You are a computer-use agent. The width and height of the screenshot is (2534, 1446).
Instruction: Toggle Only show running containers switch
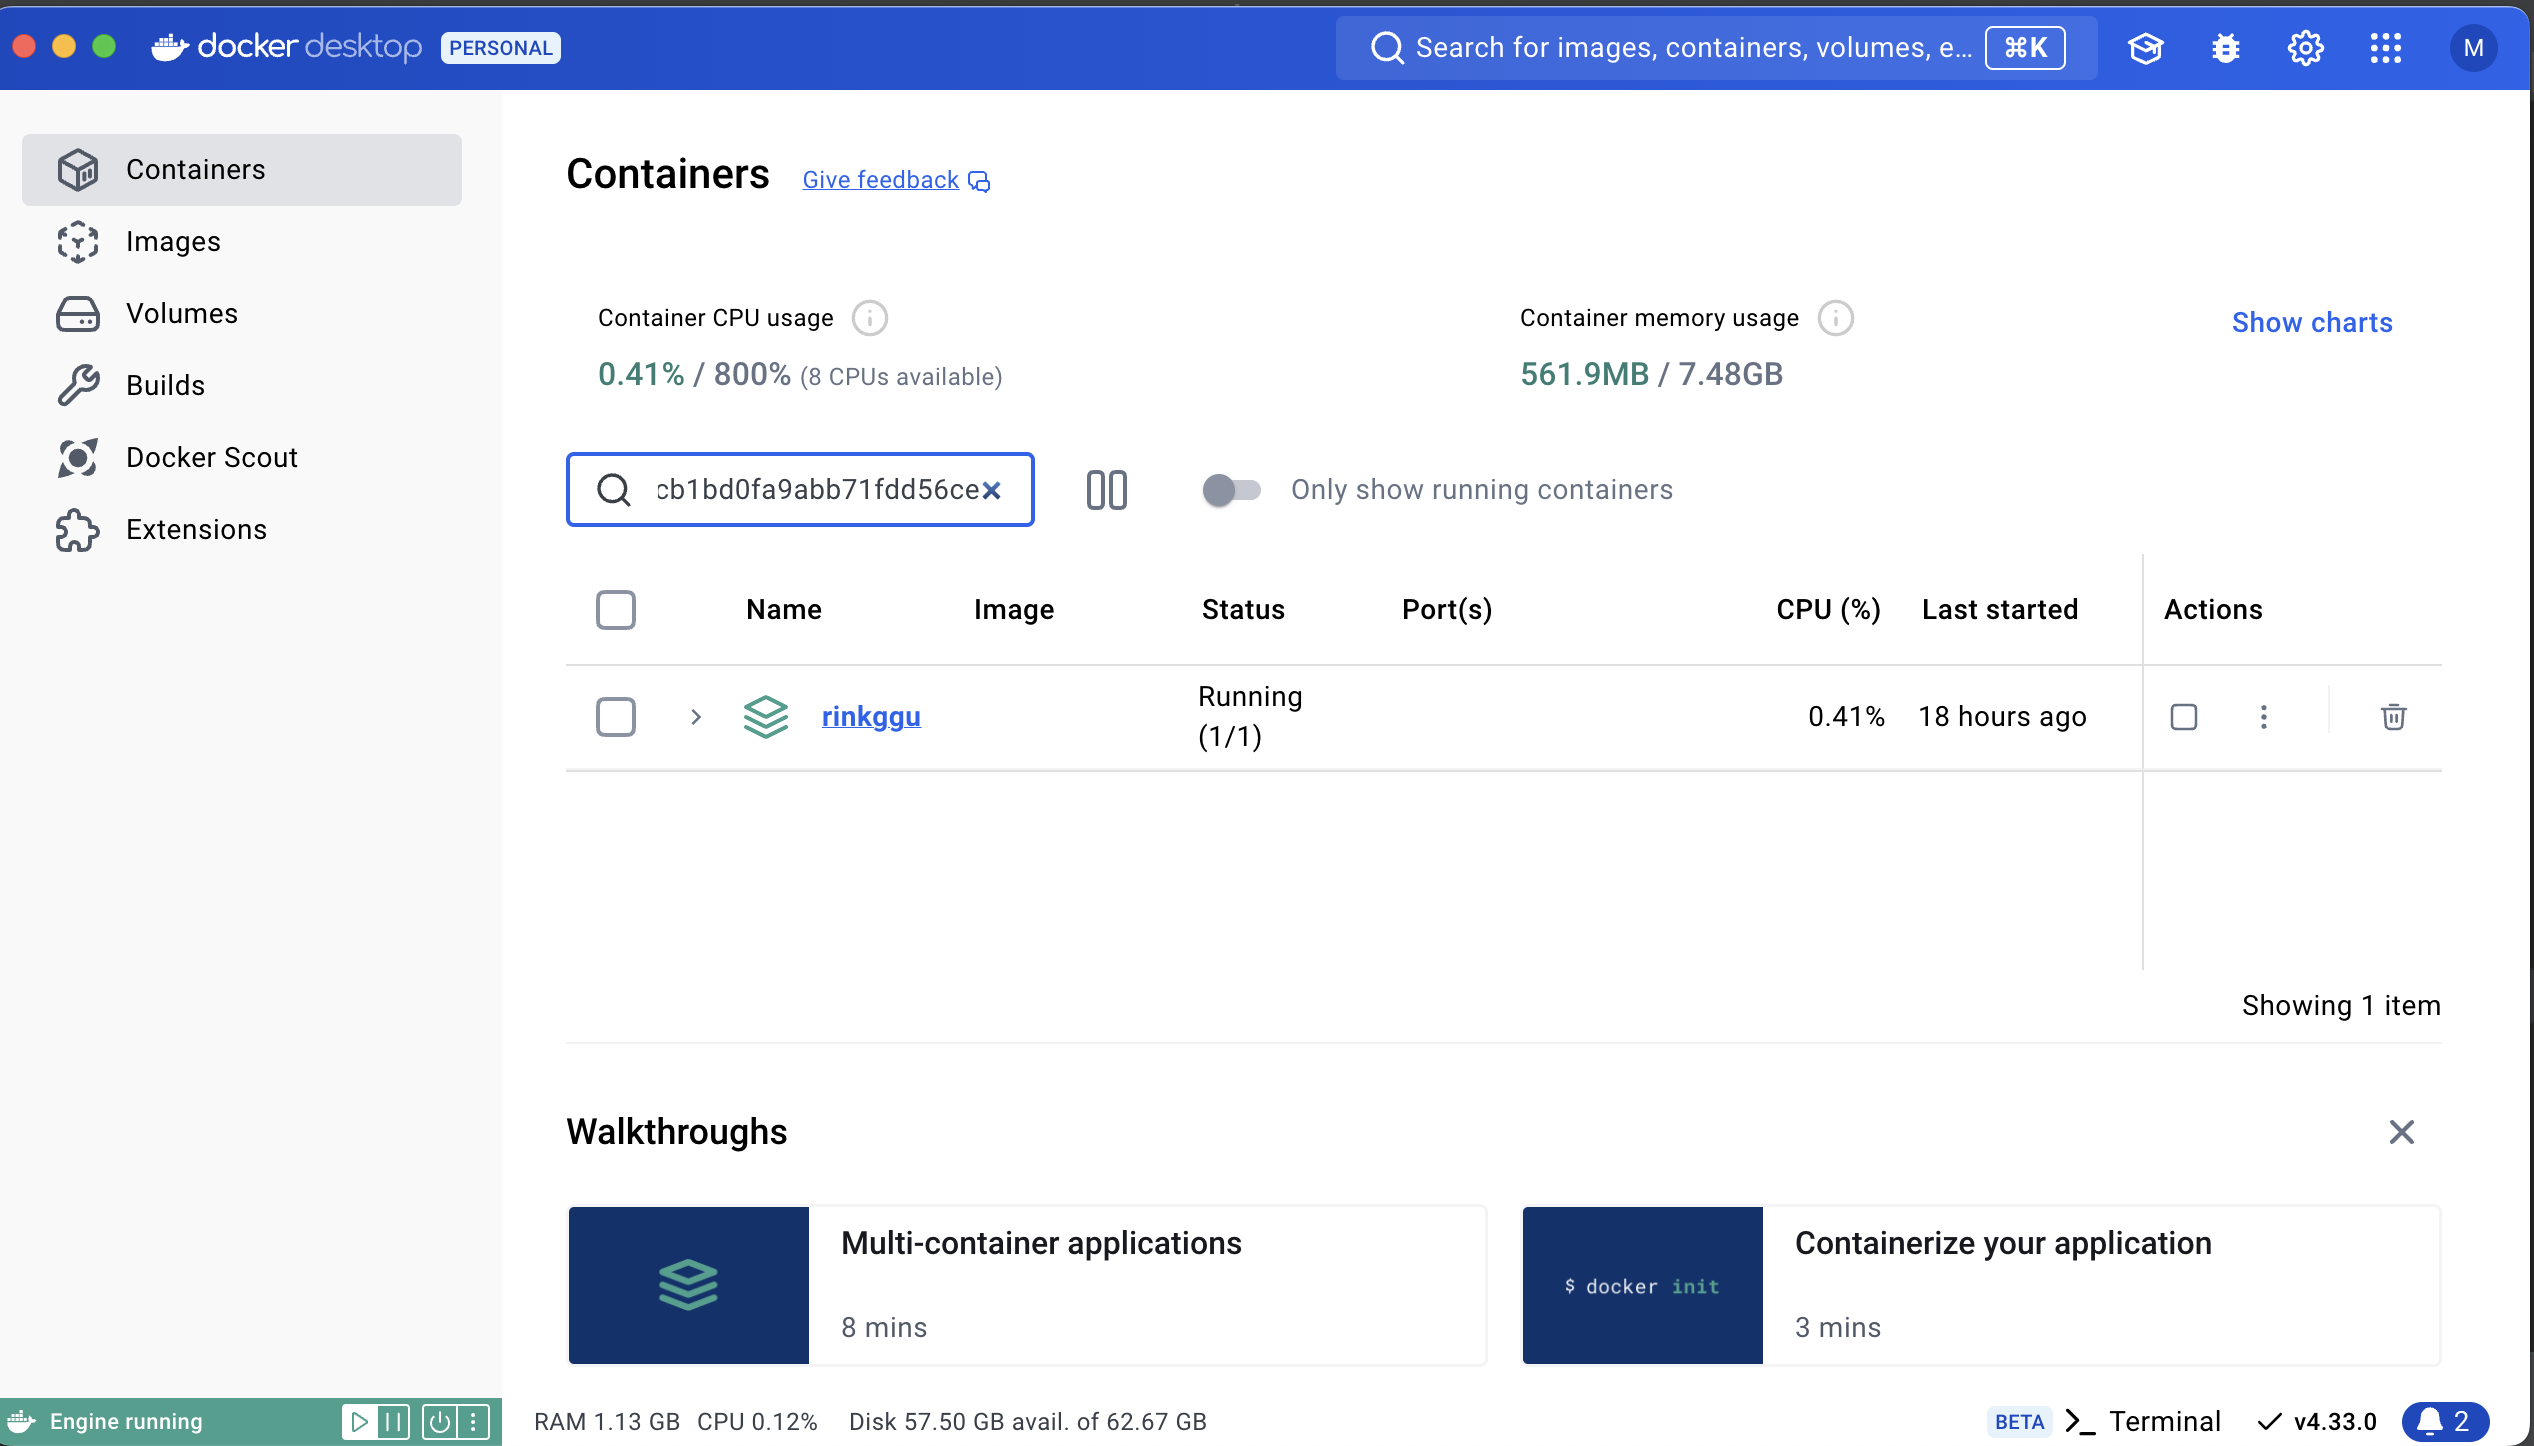click(x=1231, y=490)
